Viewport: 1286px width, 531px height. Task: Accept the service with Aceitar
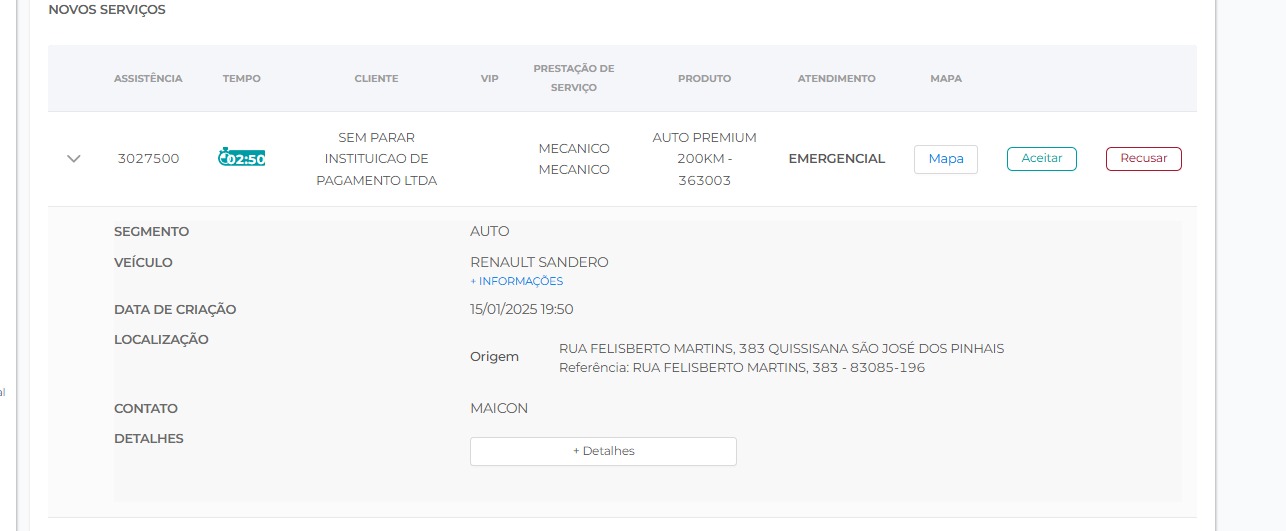1041,159
